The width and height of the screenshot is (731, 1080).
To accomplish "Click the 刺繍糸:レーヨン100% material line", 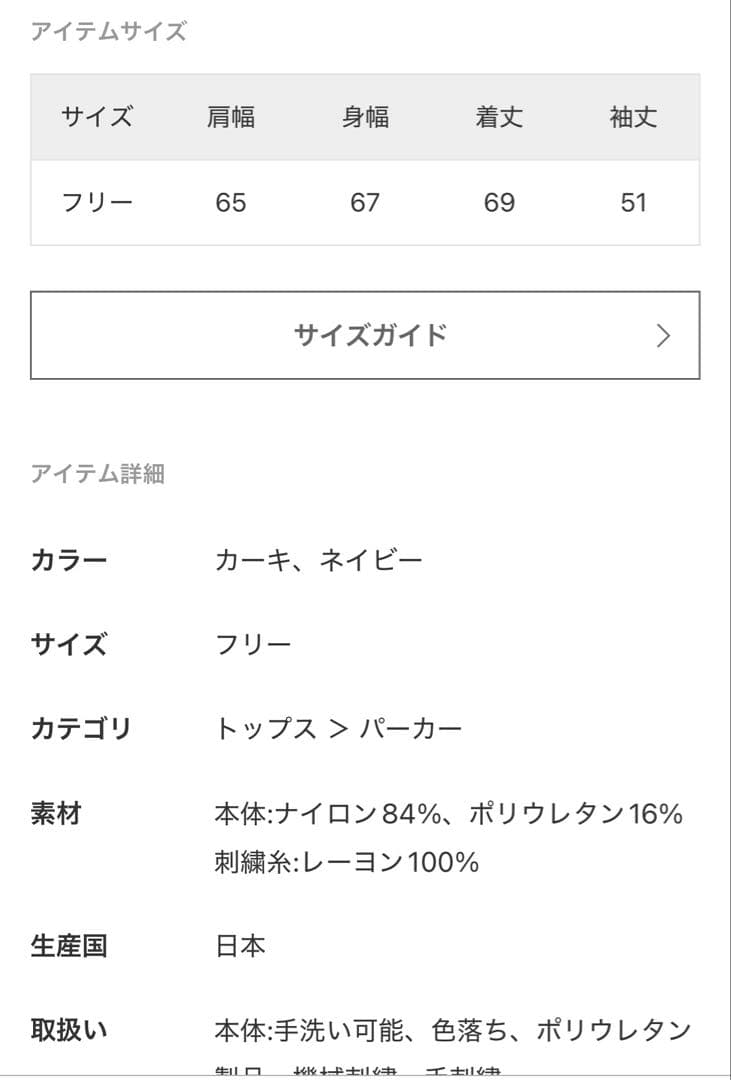I will [x=347, y=861].
